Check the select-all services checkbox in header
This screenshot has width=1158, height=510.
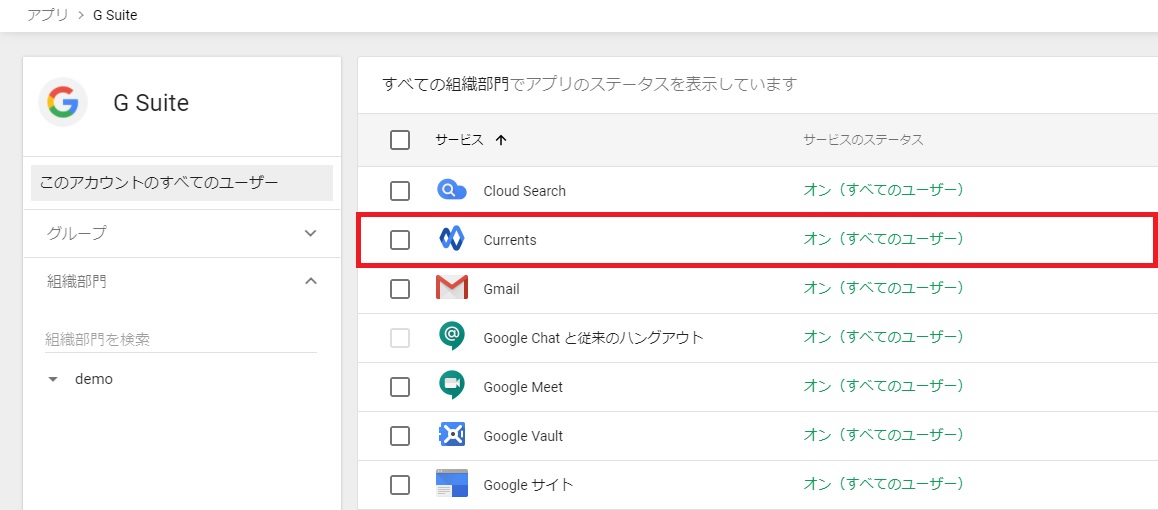tap(400, 140)
